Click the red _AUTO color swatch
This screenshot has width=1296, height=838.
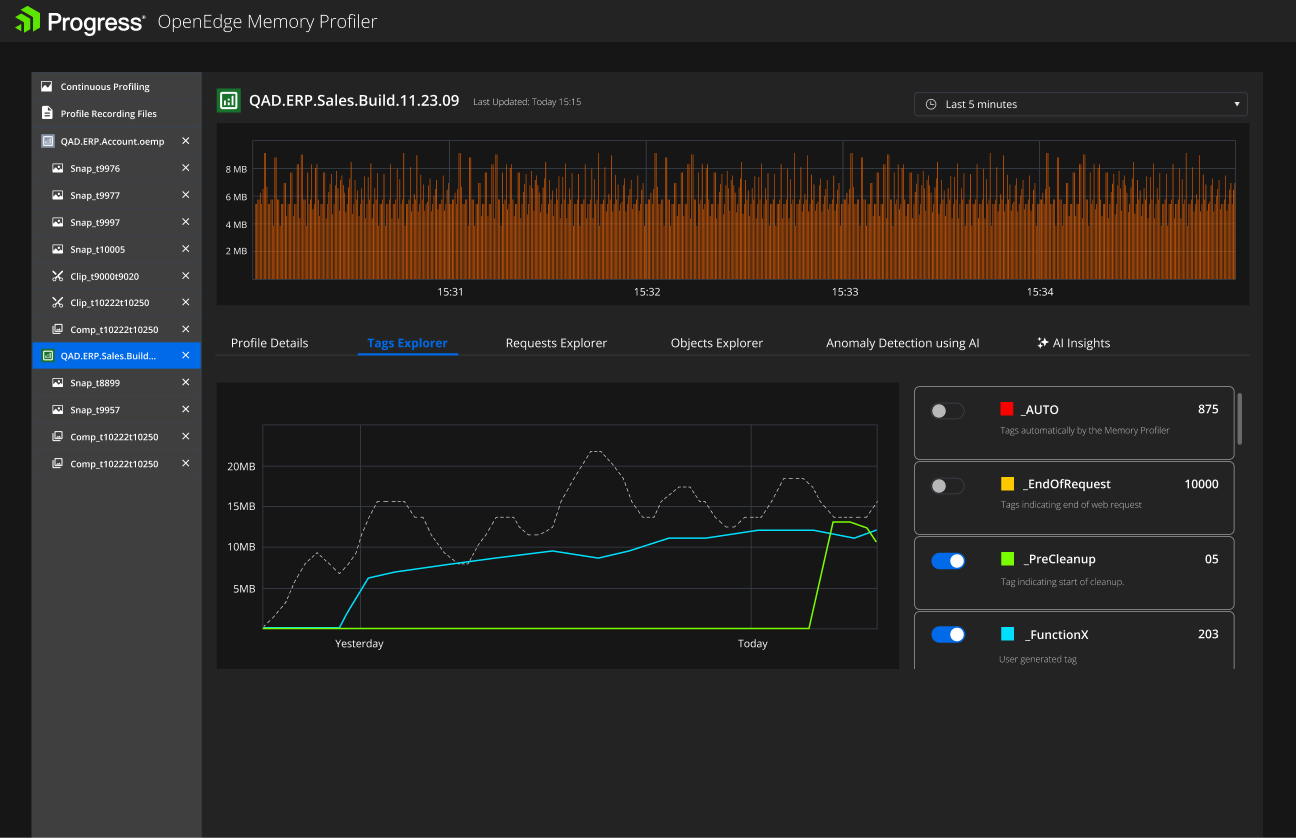1007,409
